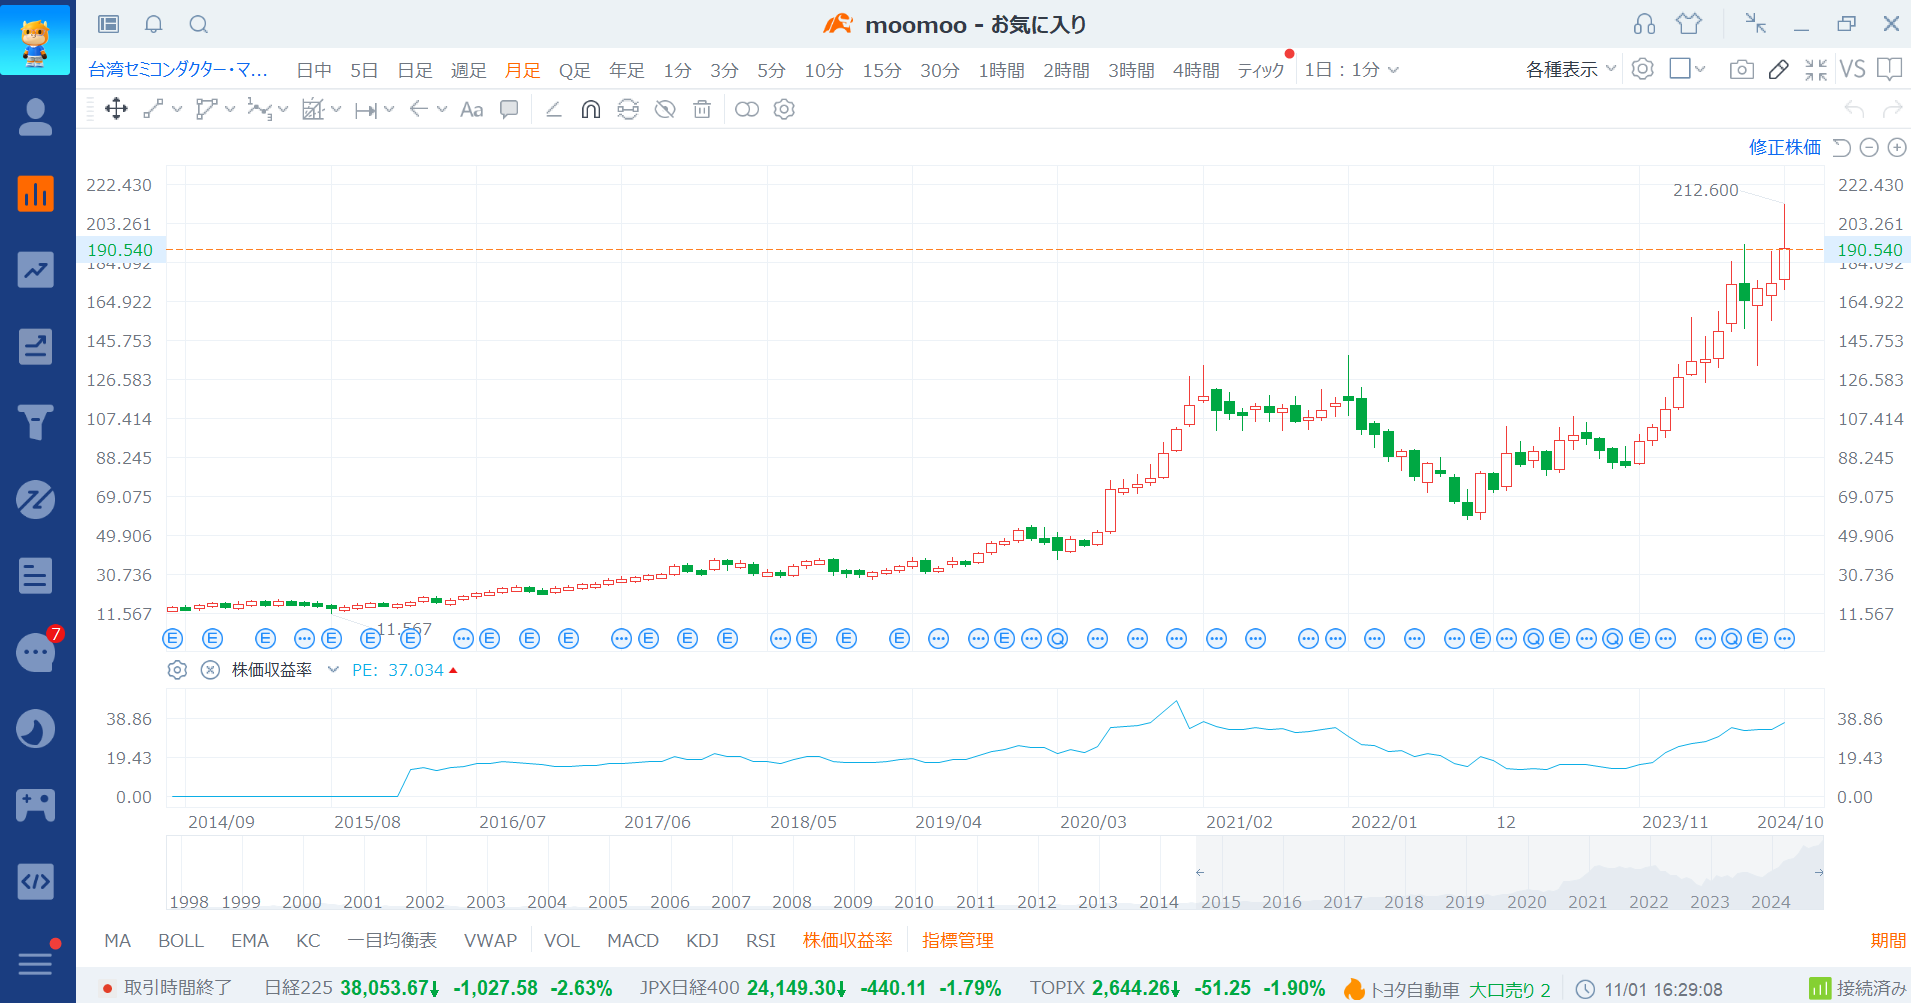The height and width of the screenshot is (1003, 1911).
Task: Hide all drawings with eye-slash icon
Action: click(x=665, y=109)
